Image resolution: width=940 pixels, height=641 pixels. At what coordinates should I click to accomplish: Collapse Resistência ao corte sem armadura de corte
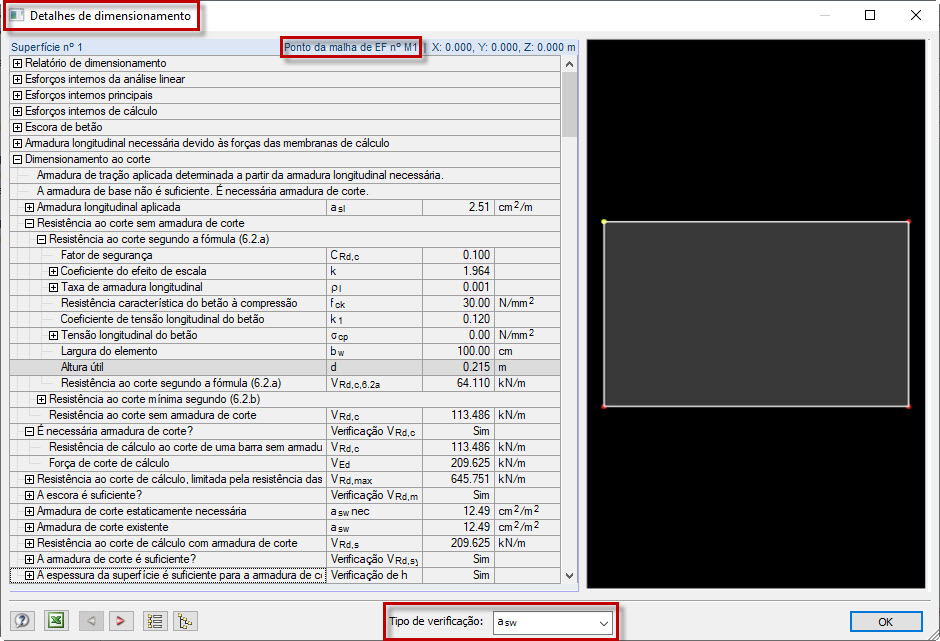tap(29, 223)
